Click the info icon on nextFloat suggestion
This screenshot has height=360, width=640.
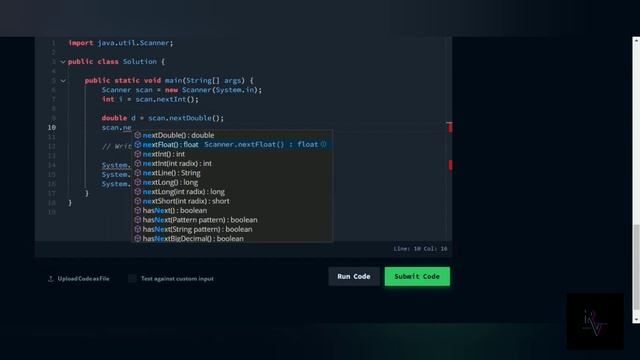[323, 144]
